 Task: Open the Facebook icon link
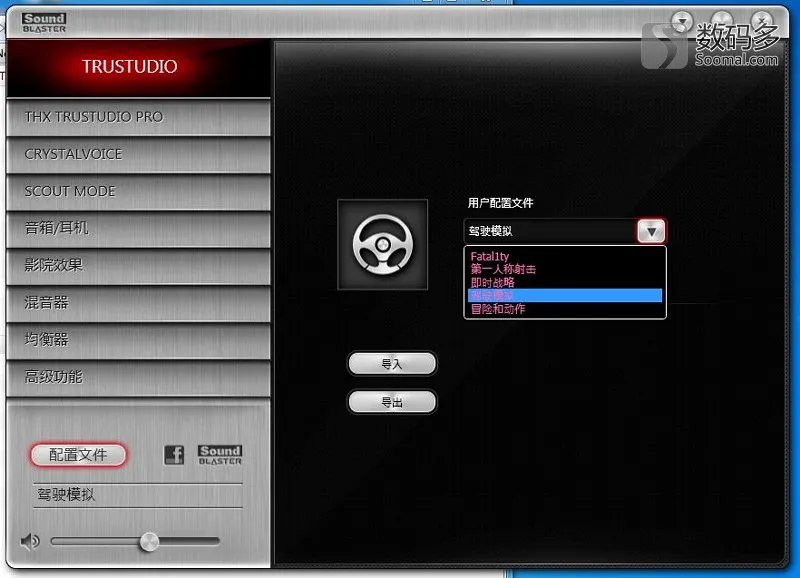174,455
